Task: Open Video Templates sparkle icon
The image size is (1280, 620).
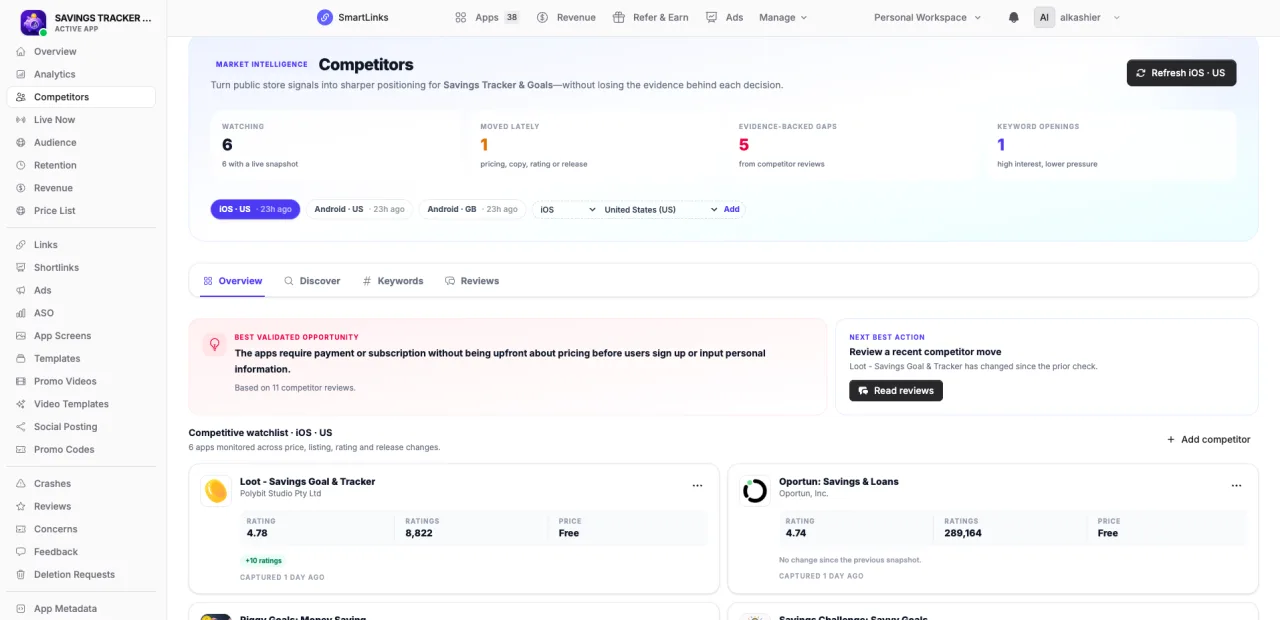Action: [22, 404]
